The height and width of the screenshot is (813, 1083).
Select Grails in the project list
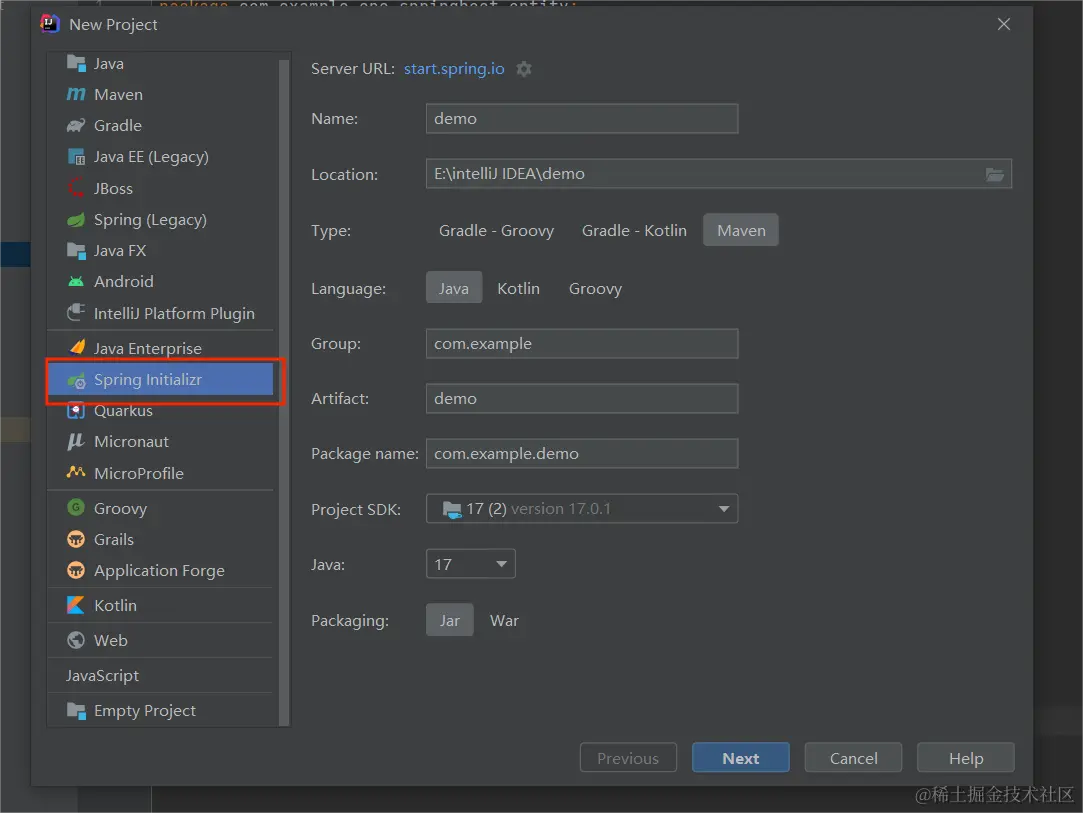(x=161, y=539)
